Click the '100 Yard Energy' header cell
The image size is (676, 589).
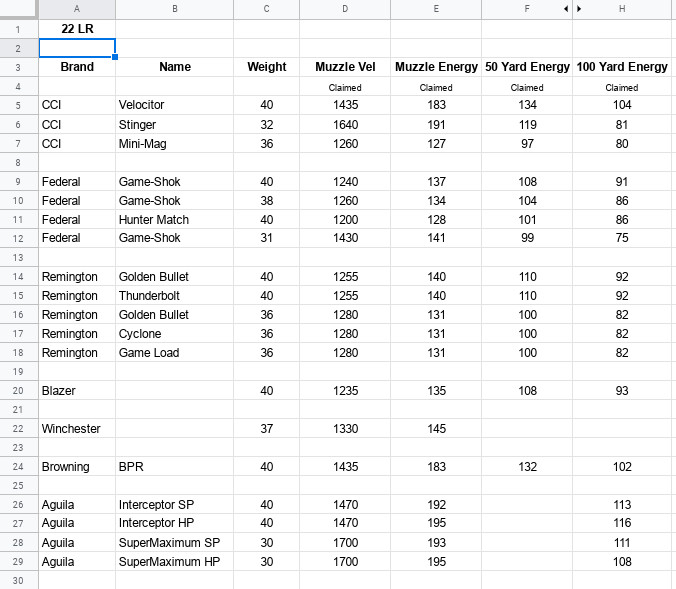(x=622, y=67)
